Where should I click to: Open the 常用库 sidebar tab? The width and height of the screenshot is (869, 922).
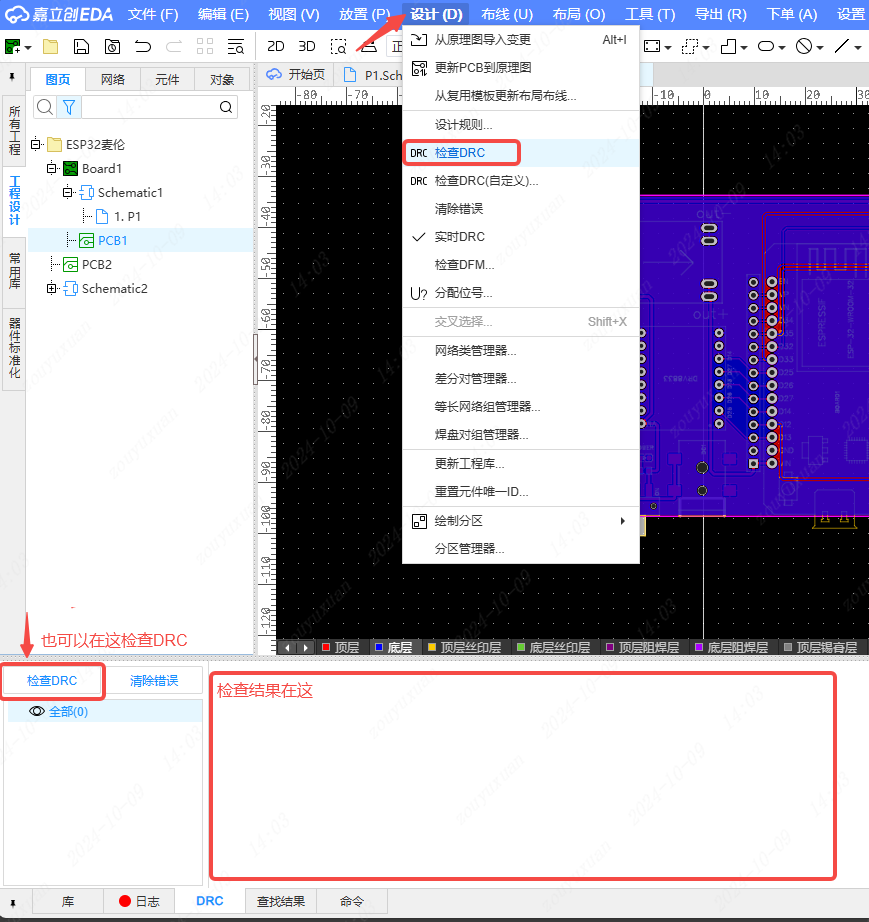coord(14,271)
